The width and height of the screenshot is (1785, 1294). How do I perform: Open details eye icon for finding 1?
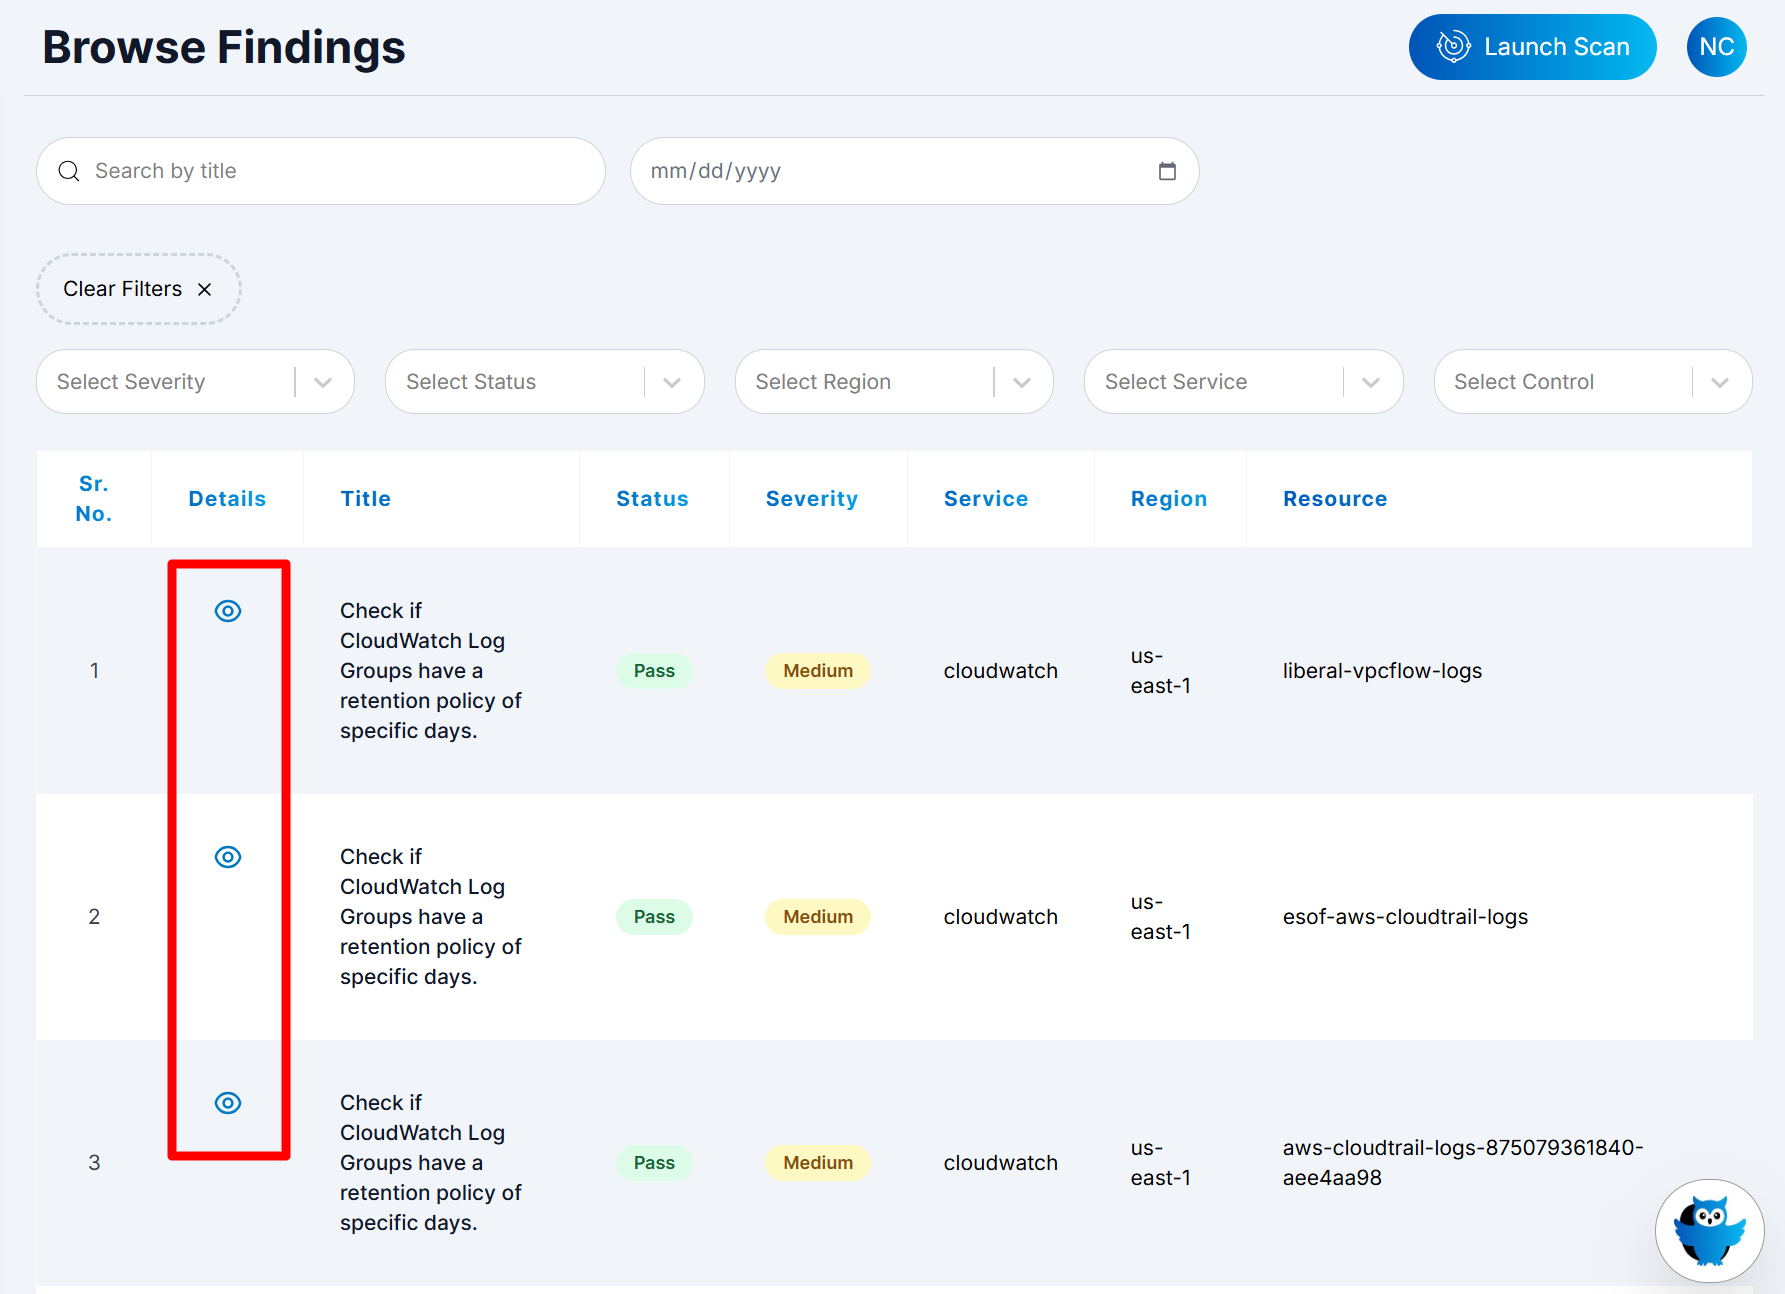[x=228, y=611]
